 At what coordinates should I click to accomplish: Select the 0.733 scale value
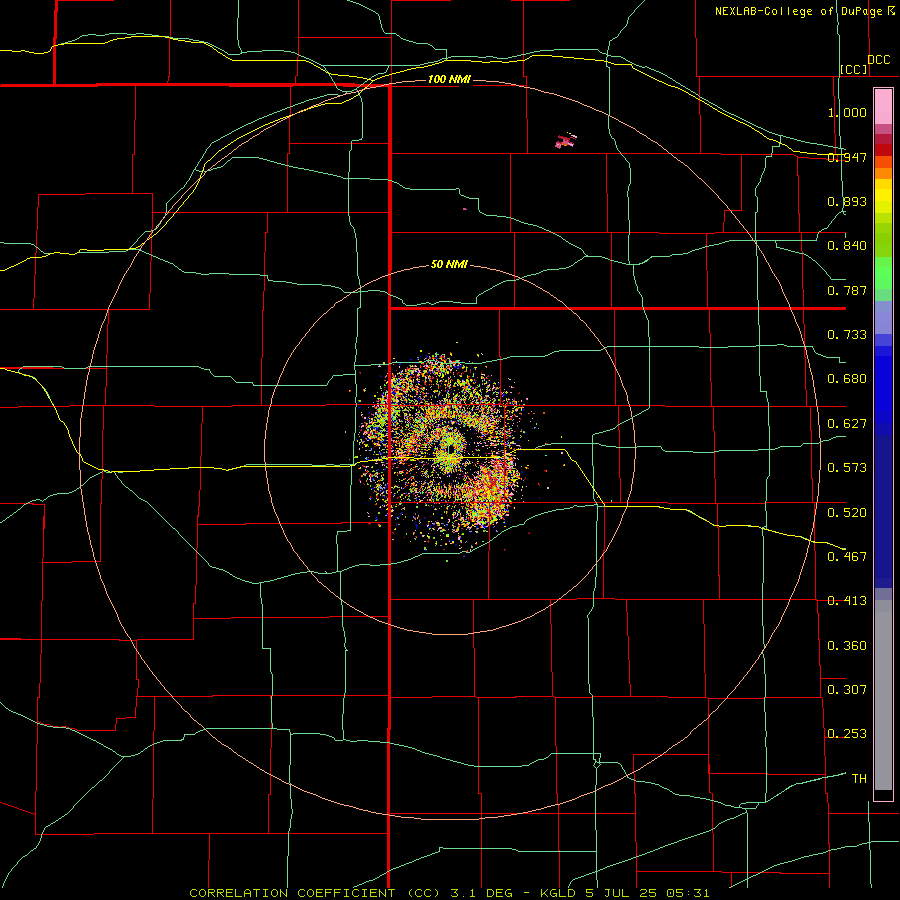pyautogui.click(x=847, y=335)
